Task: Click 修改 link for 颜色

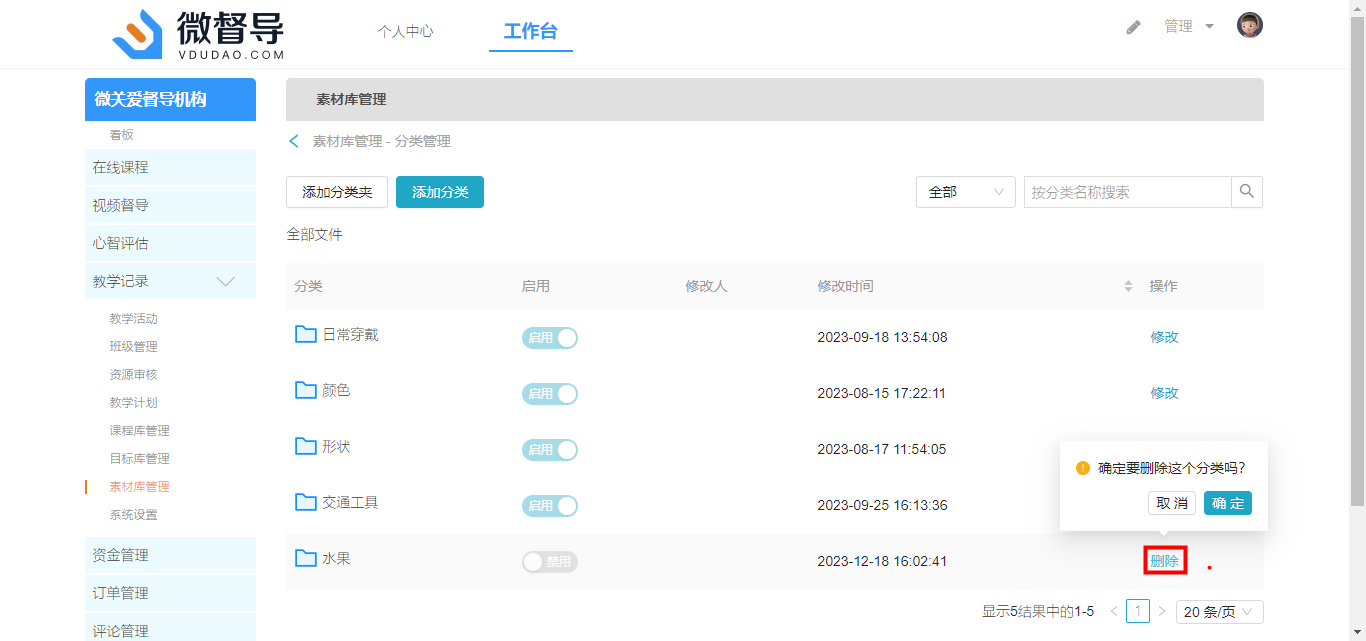Action: click(1165, 393)
